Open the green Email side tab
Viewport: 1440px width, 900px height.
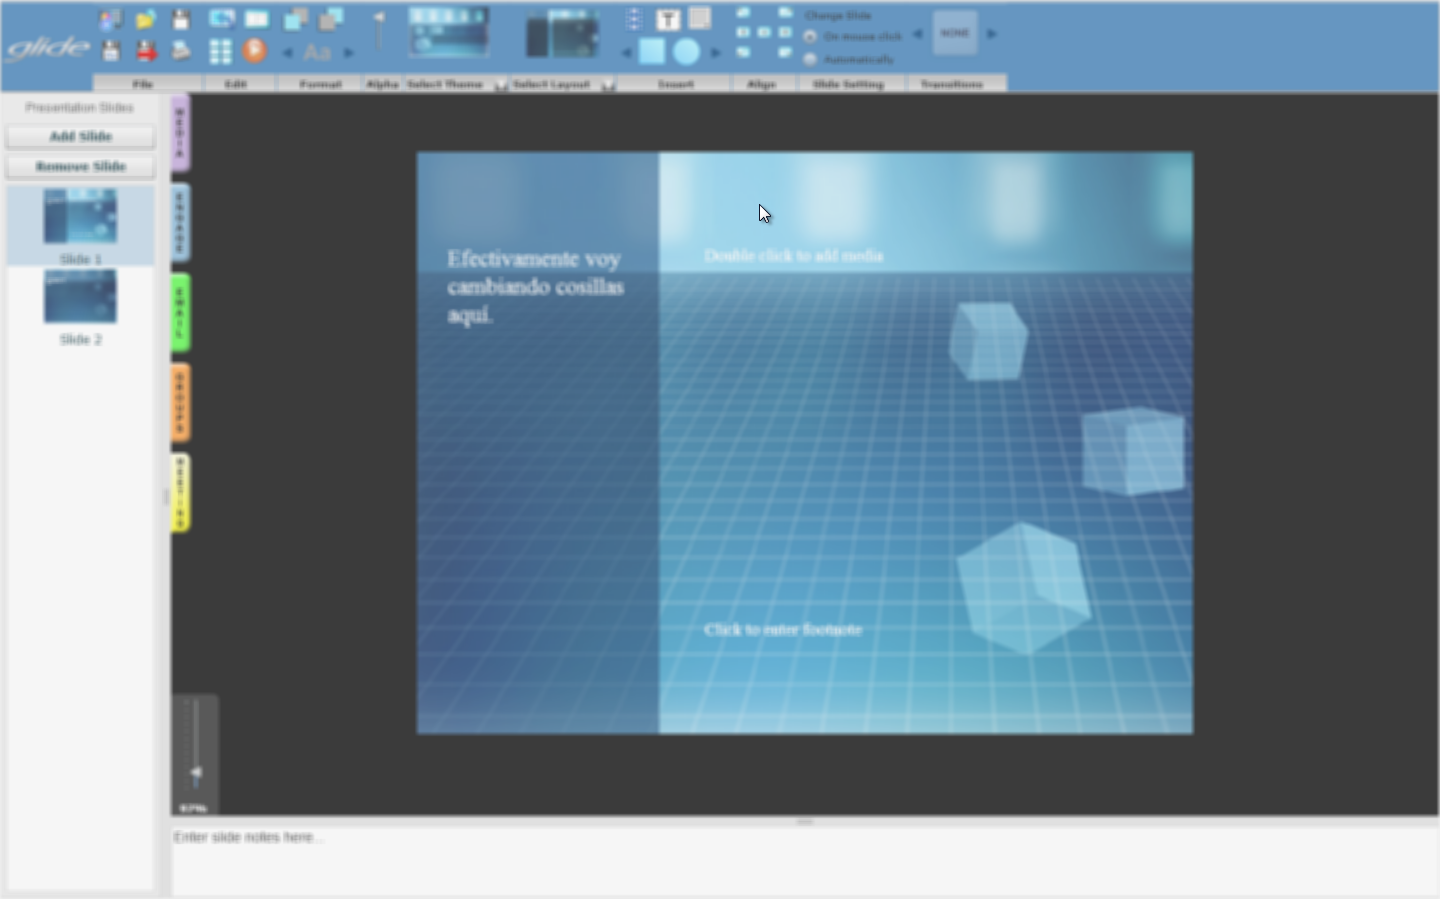click(x=180, y=312)
